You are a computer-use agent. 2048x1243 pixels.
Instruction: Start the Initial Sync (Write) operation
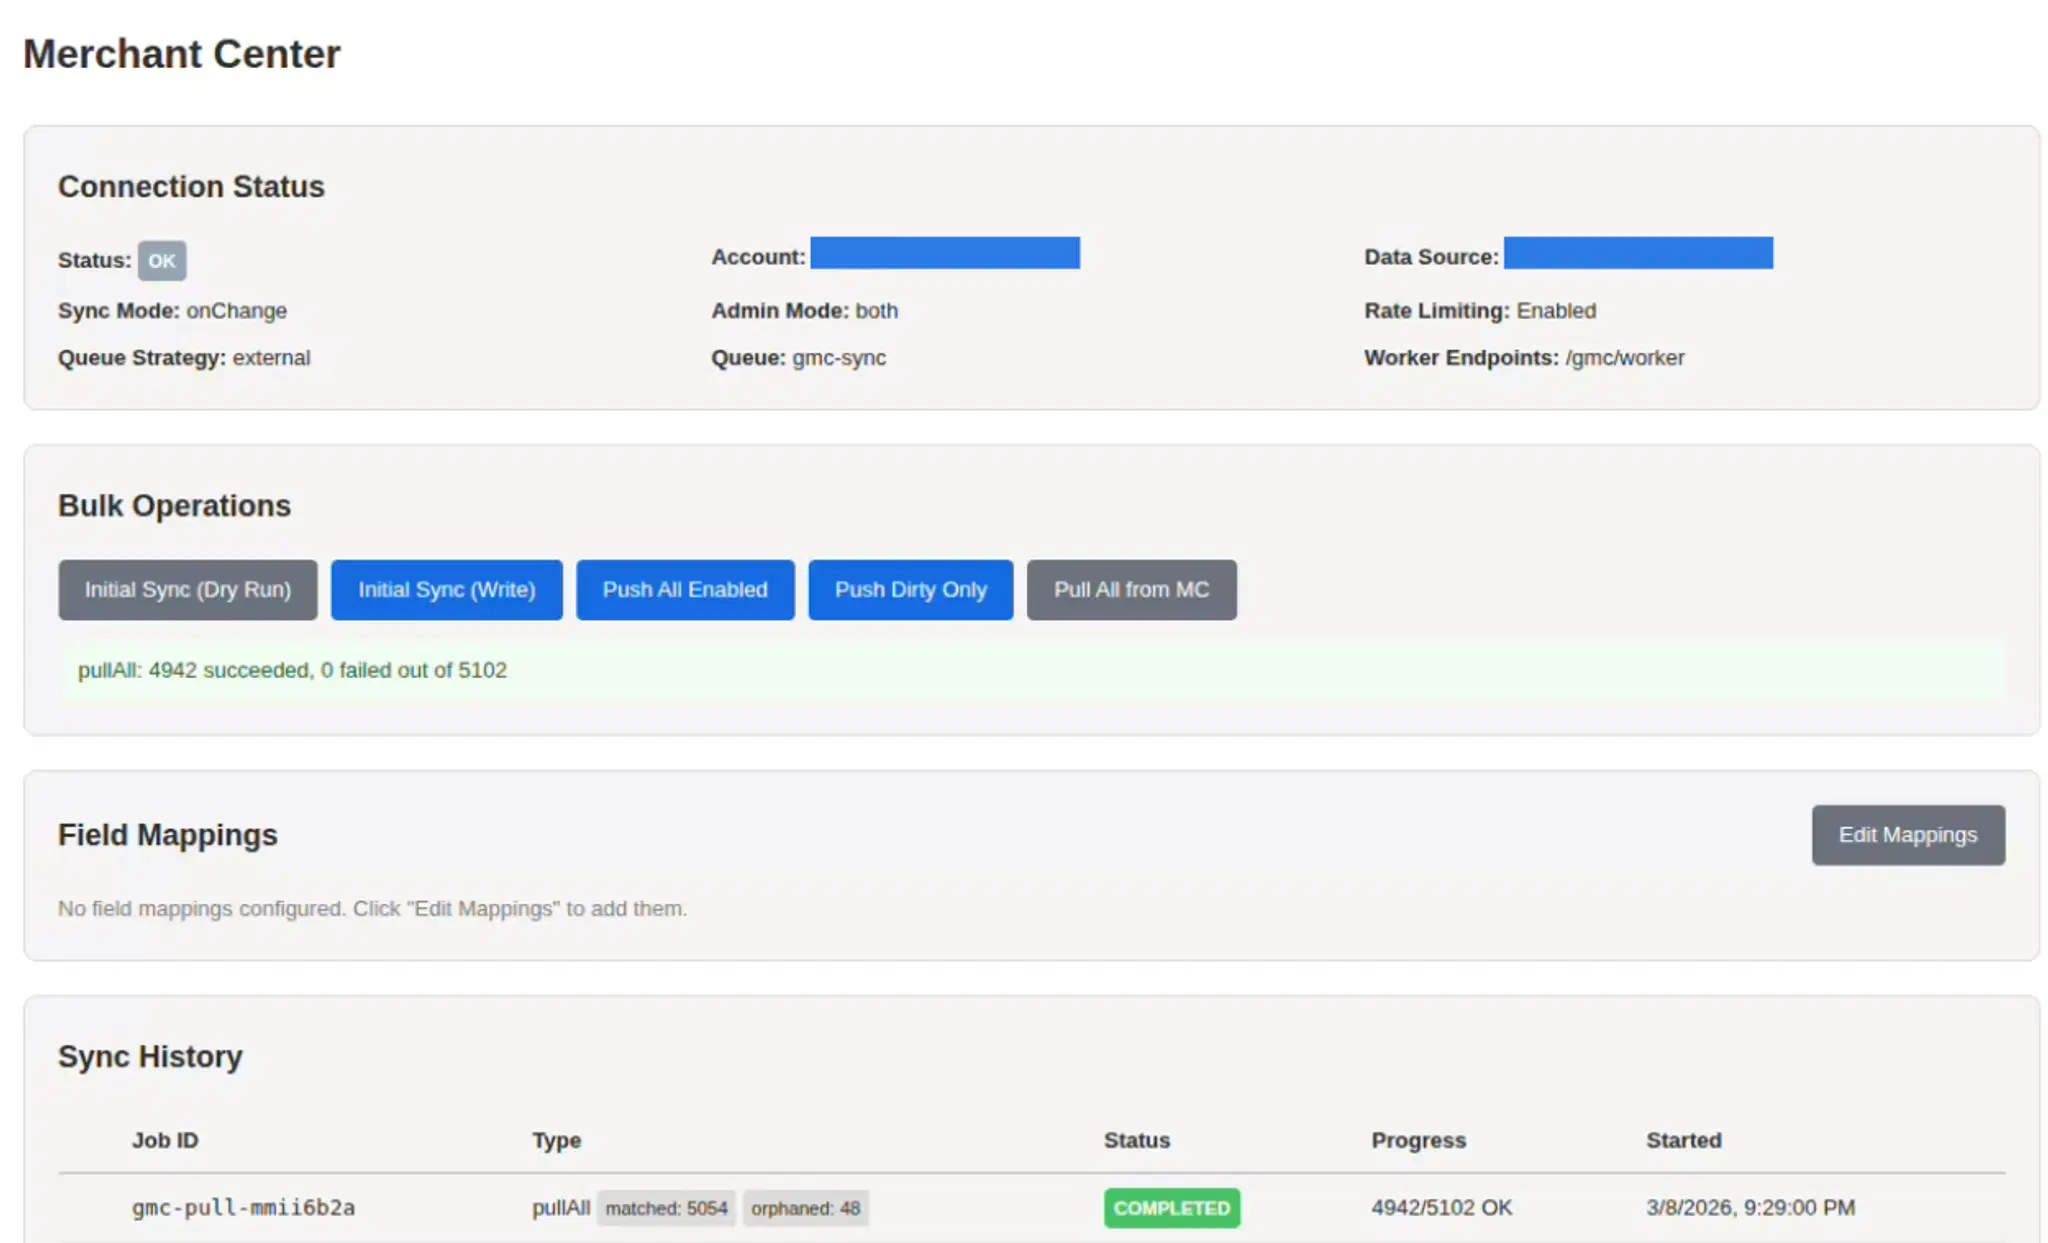coord(446,590)
